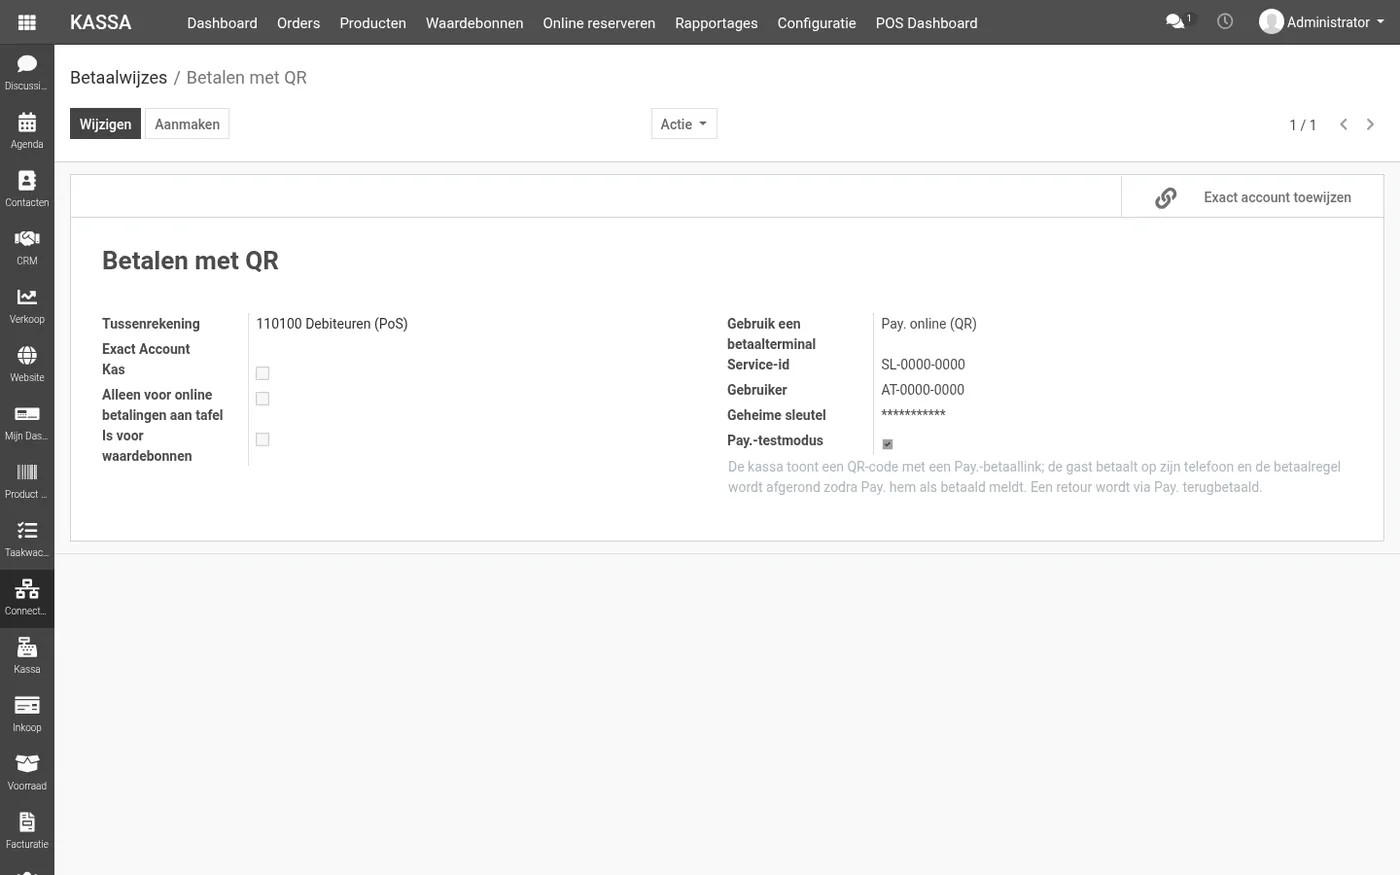Open the activities clock icon

click(x=1225, y=21)
